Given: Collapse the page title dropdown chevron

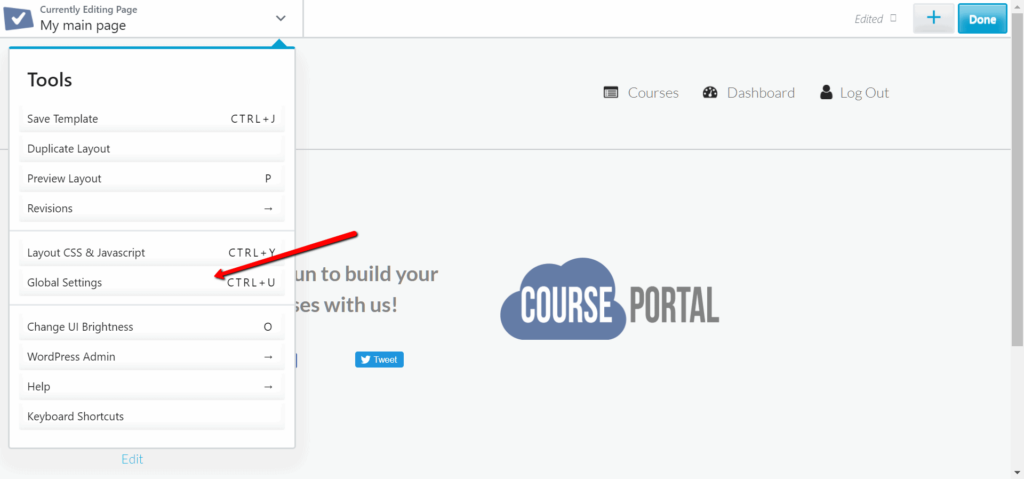Looking at the screenshot, I should [281, 18].
